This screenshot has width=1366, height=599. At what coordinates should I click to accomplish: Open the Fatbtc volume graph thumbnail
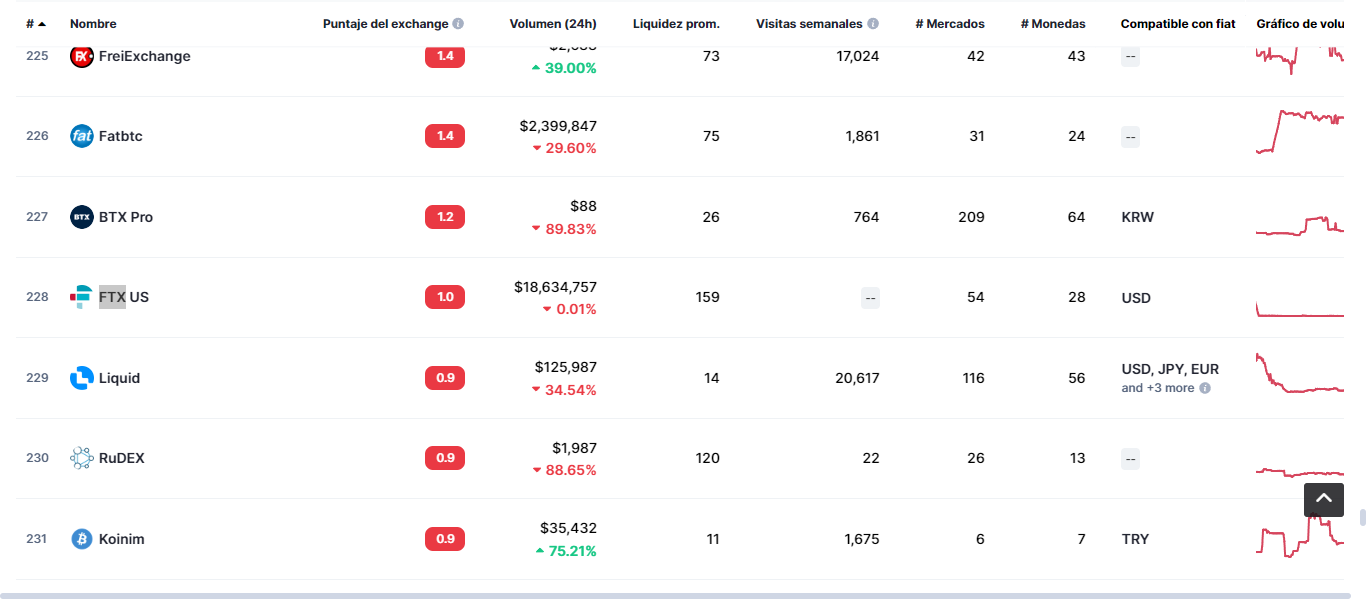click(1300, 132)
